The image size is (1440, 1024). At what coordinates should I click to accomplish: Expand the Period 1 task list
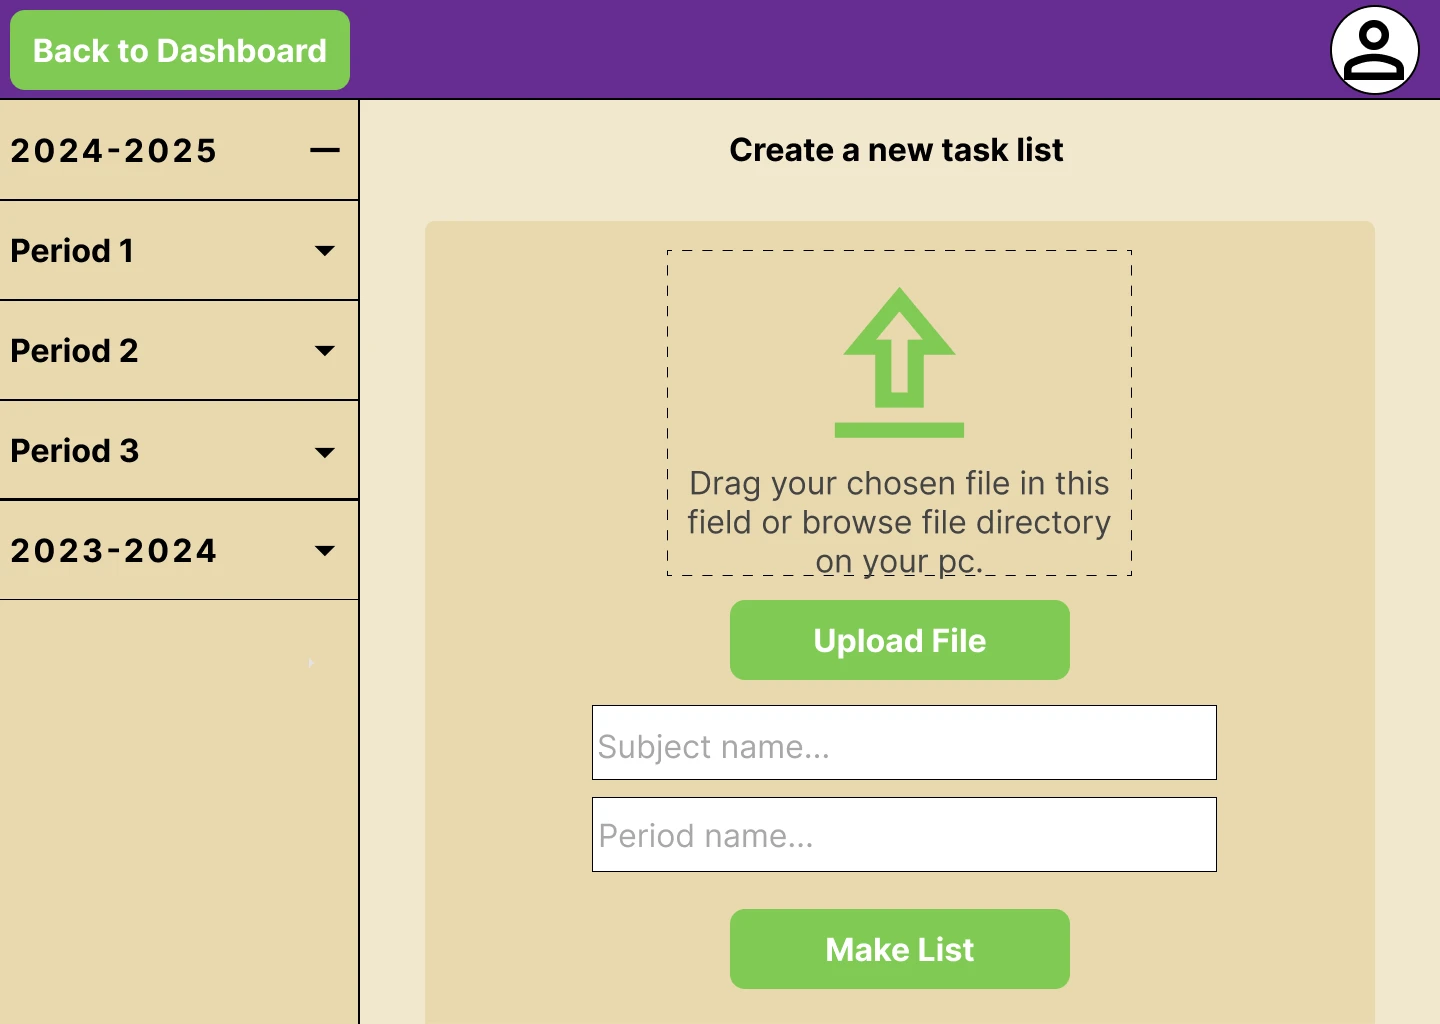[x=324, y=251]
